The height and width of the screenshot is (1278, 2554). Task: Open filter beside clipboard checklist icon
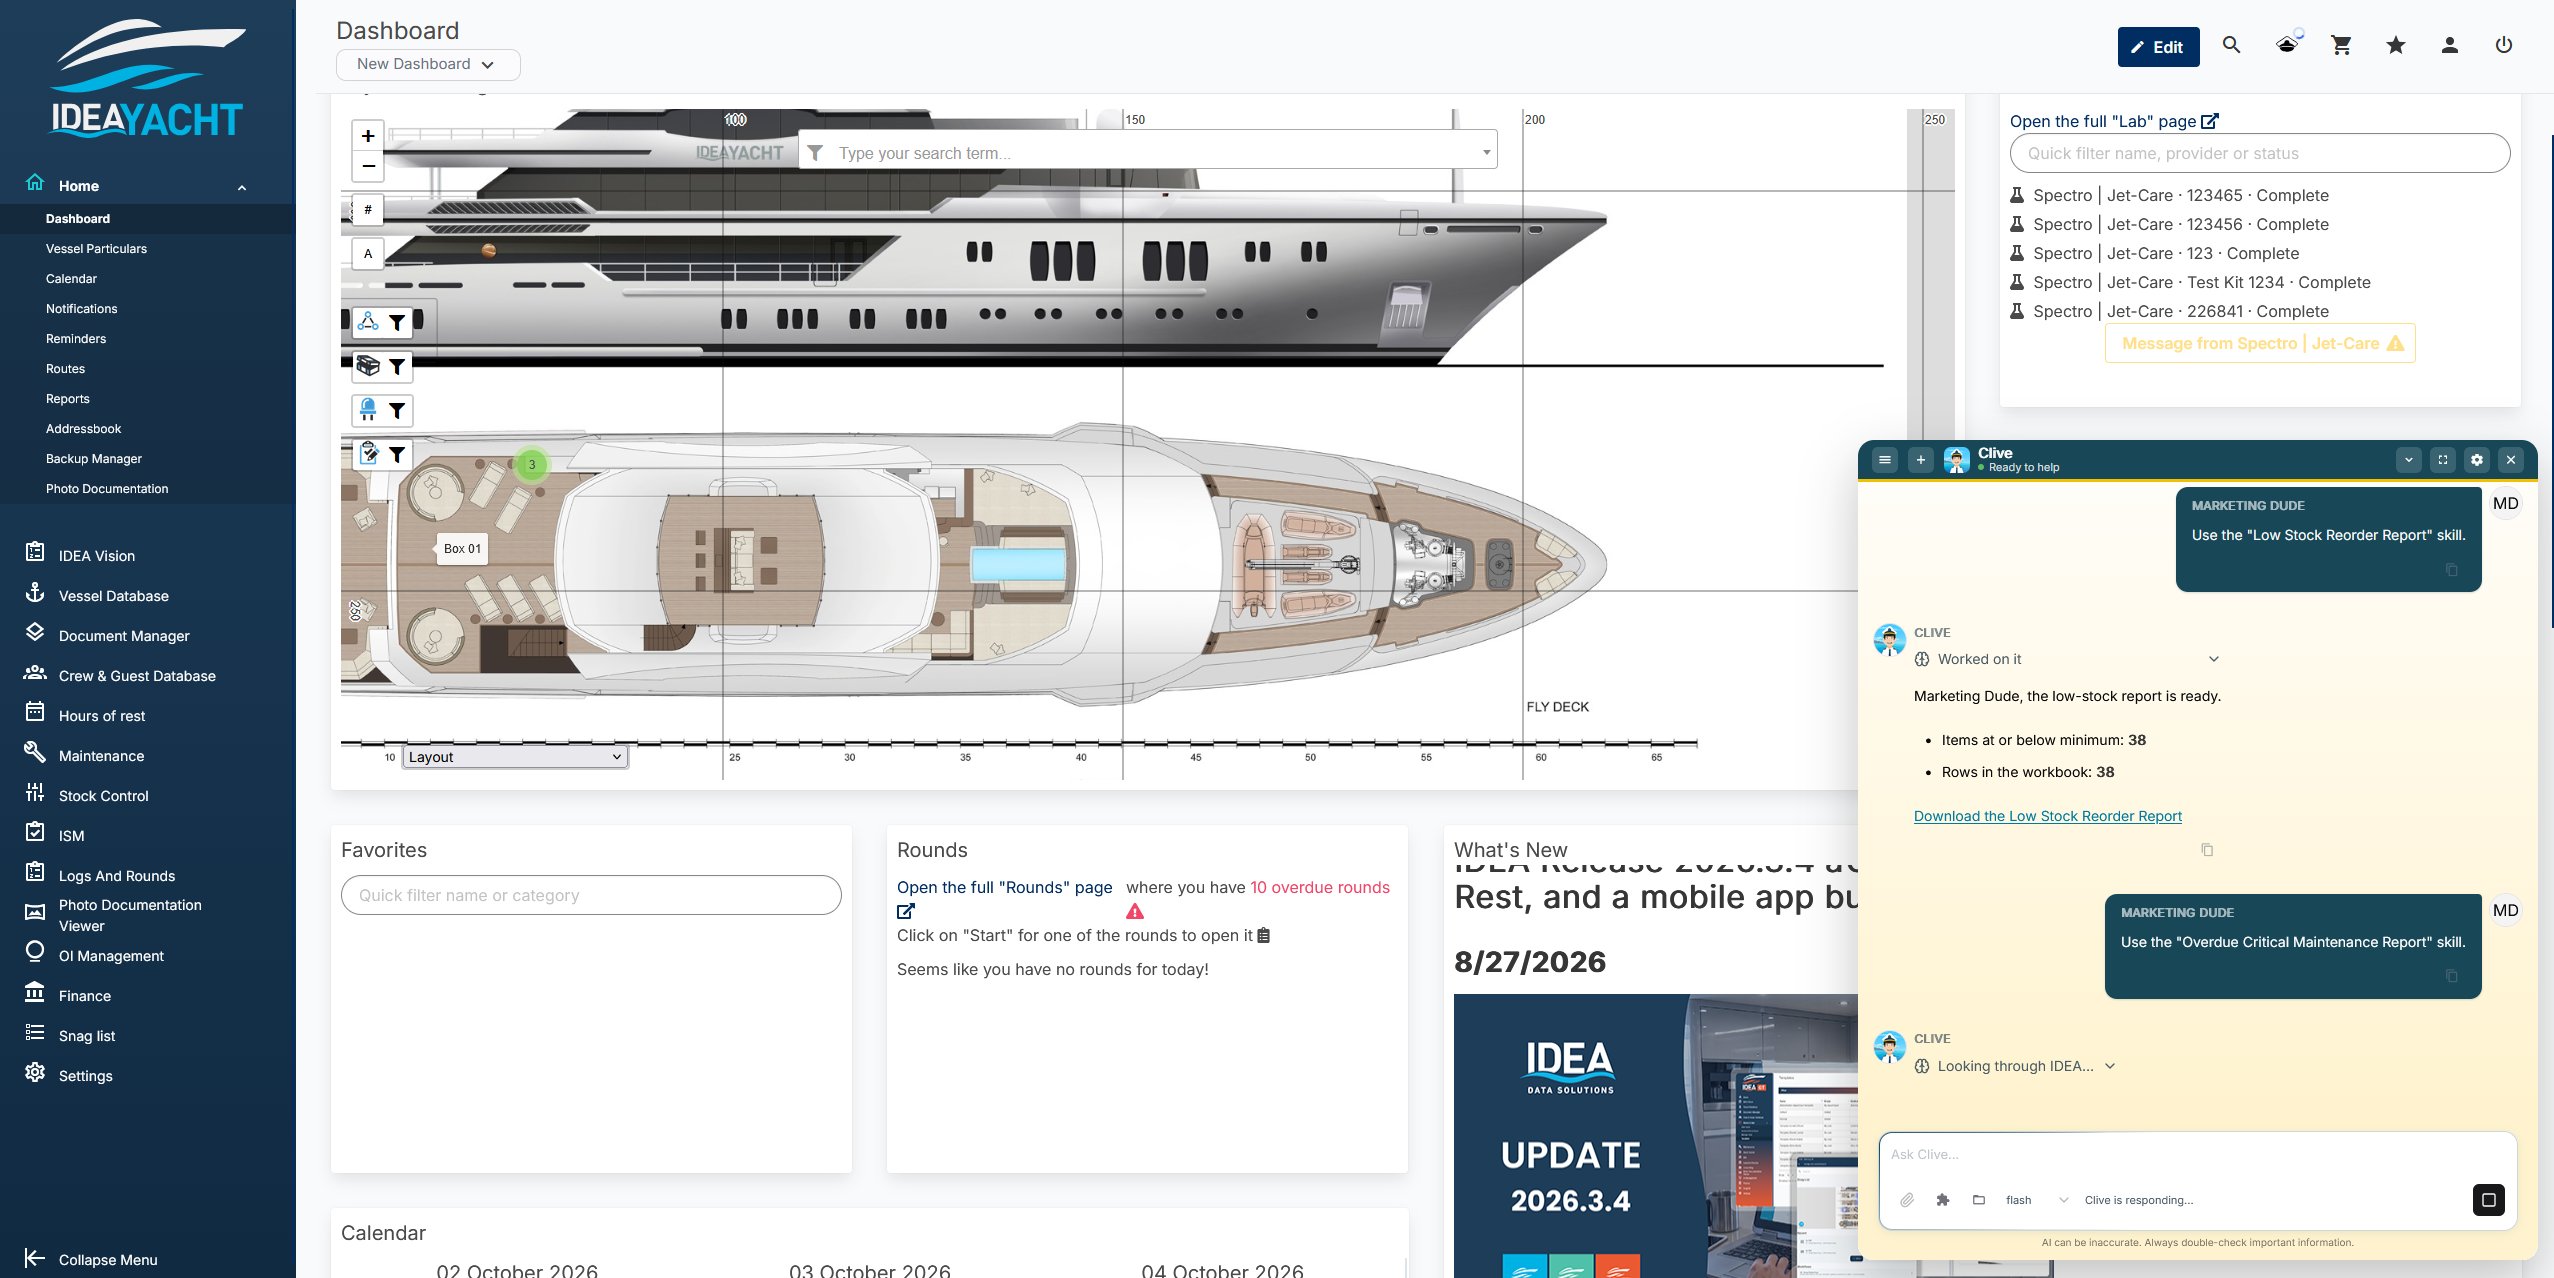click(x=397, y=454)
